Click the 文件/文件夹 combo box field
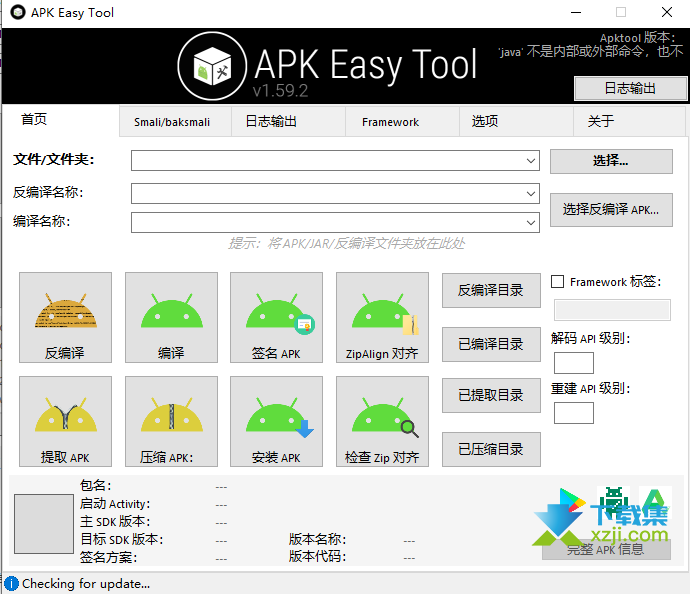This screenshot has height=594, width=690. (x=335, y=161)
